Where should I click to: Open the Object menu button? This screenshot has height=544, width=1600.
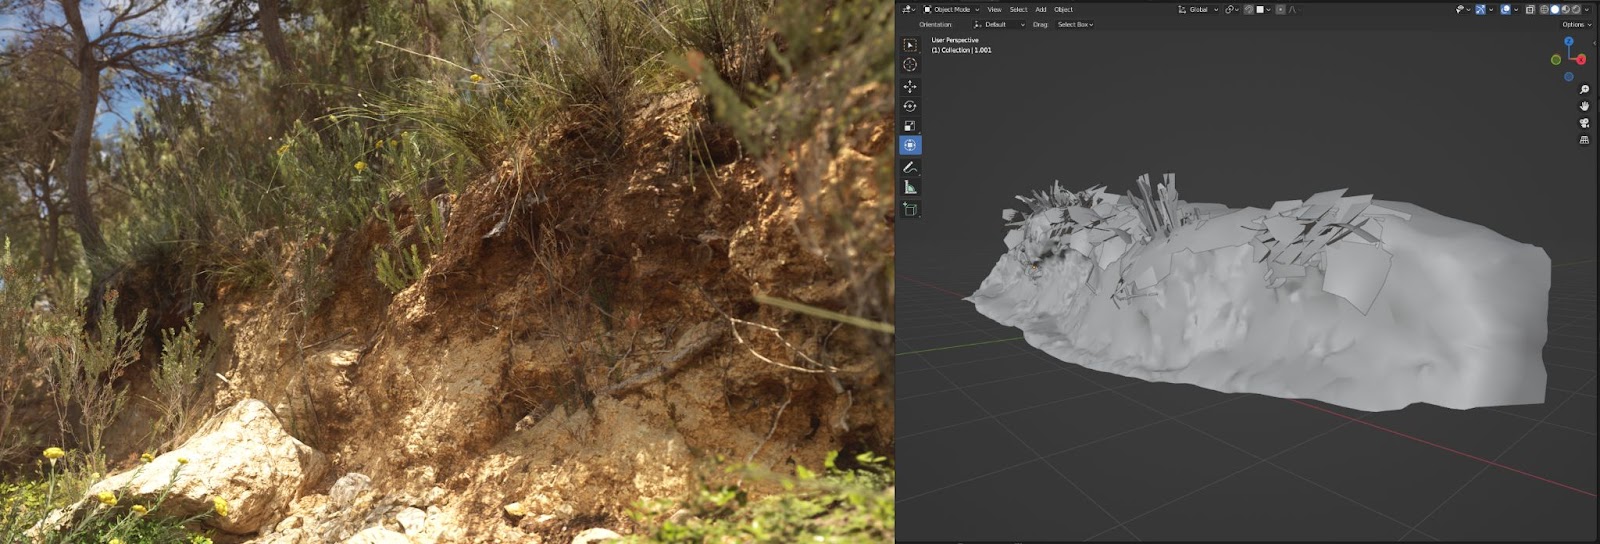click(1063, 9)
